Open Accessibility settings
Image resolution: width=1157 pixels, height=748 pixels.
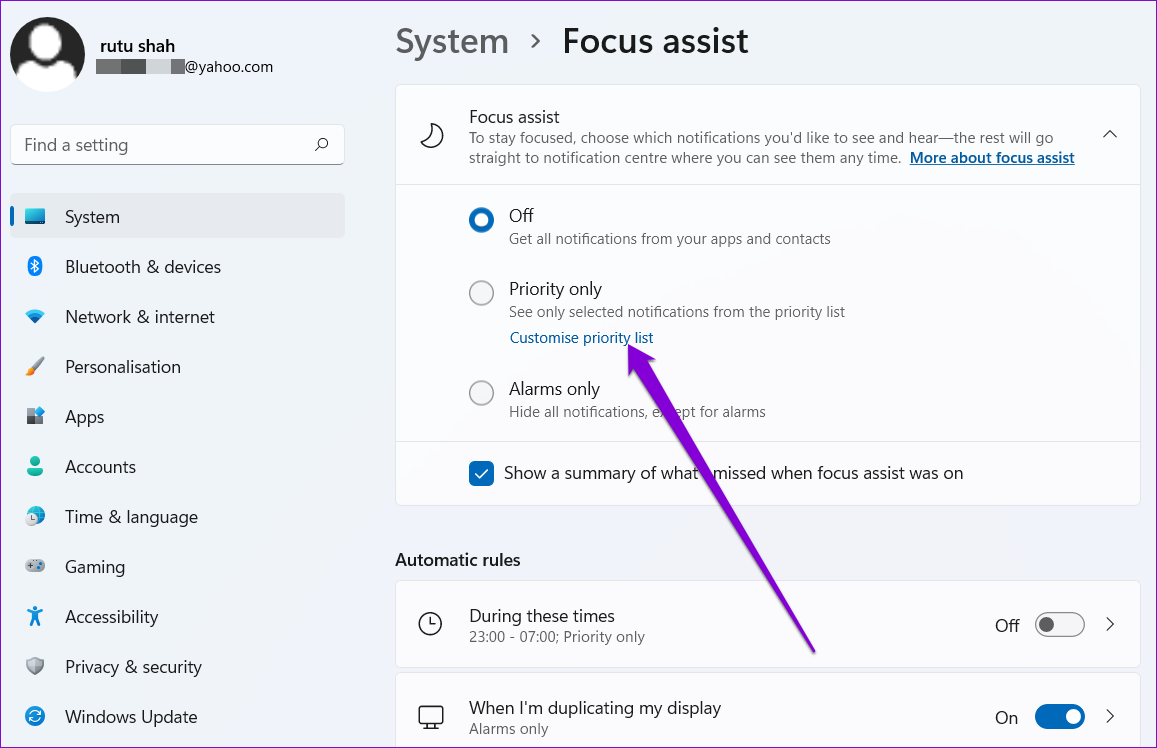[177, 617]
